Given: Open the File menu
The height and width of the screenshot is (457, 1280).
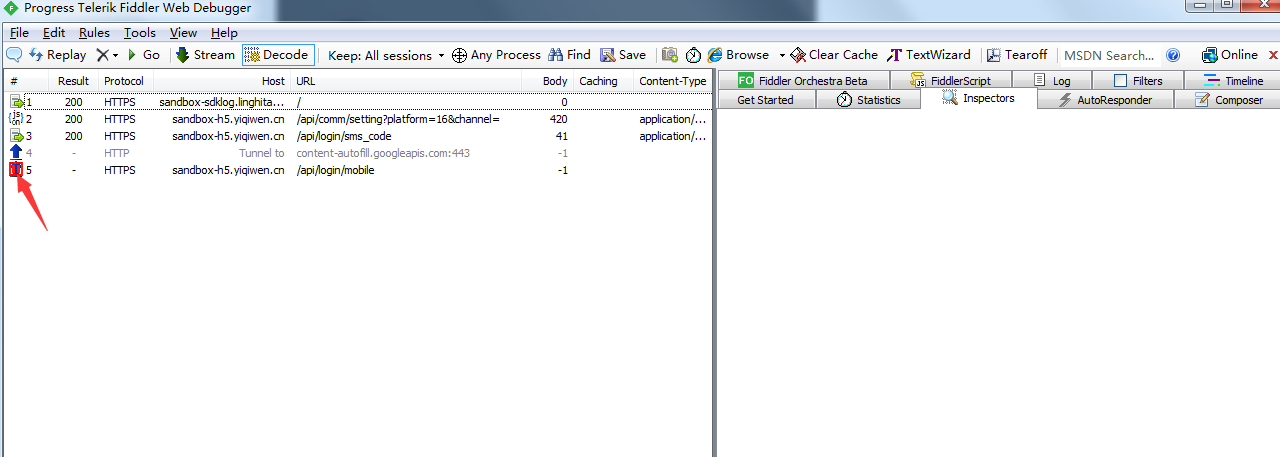Looking at the screenshot, I should click(x=19, y=33).
